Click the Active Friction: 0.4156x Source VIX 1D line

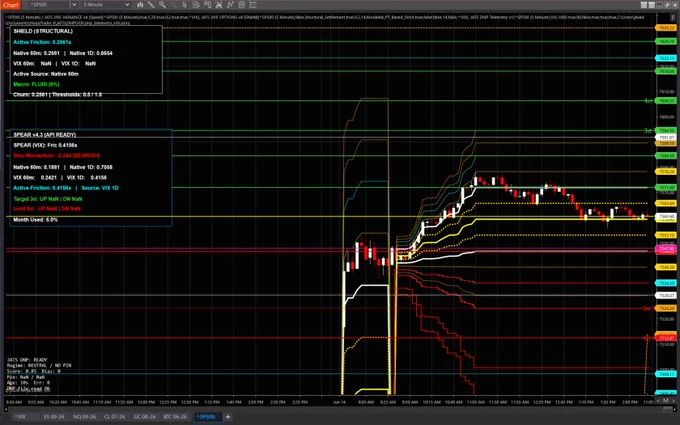tap(65, 188)
